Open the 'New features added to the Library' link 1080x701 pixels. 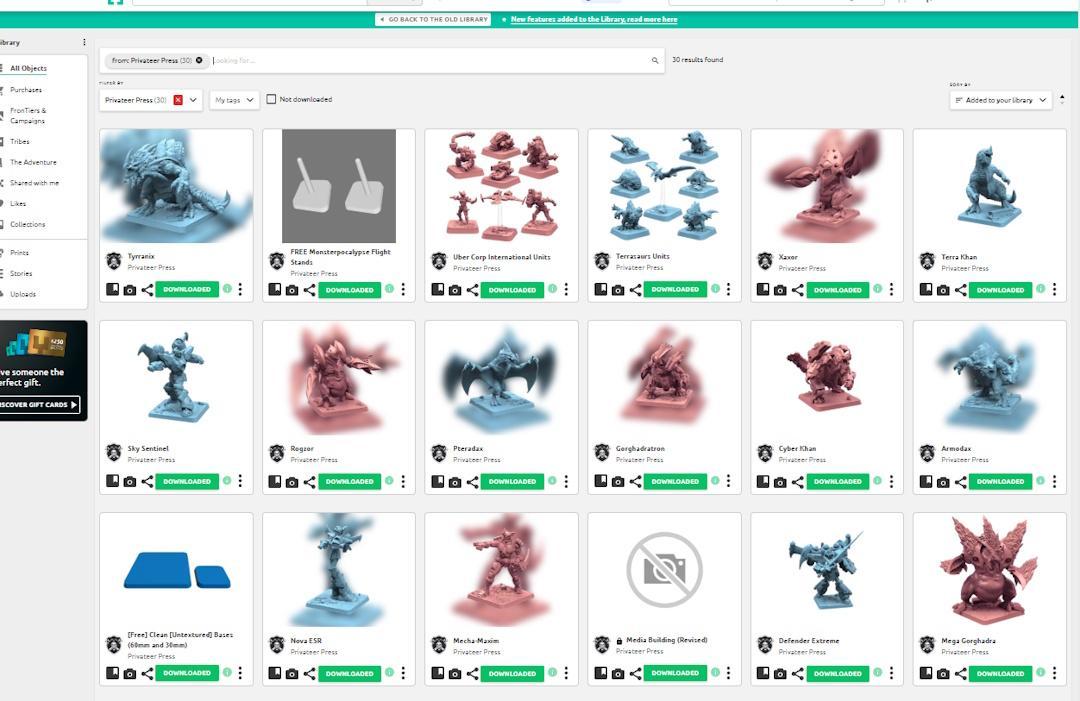click(593, 19)
